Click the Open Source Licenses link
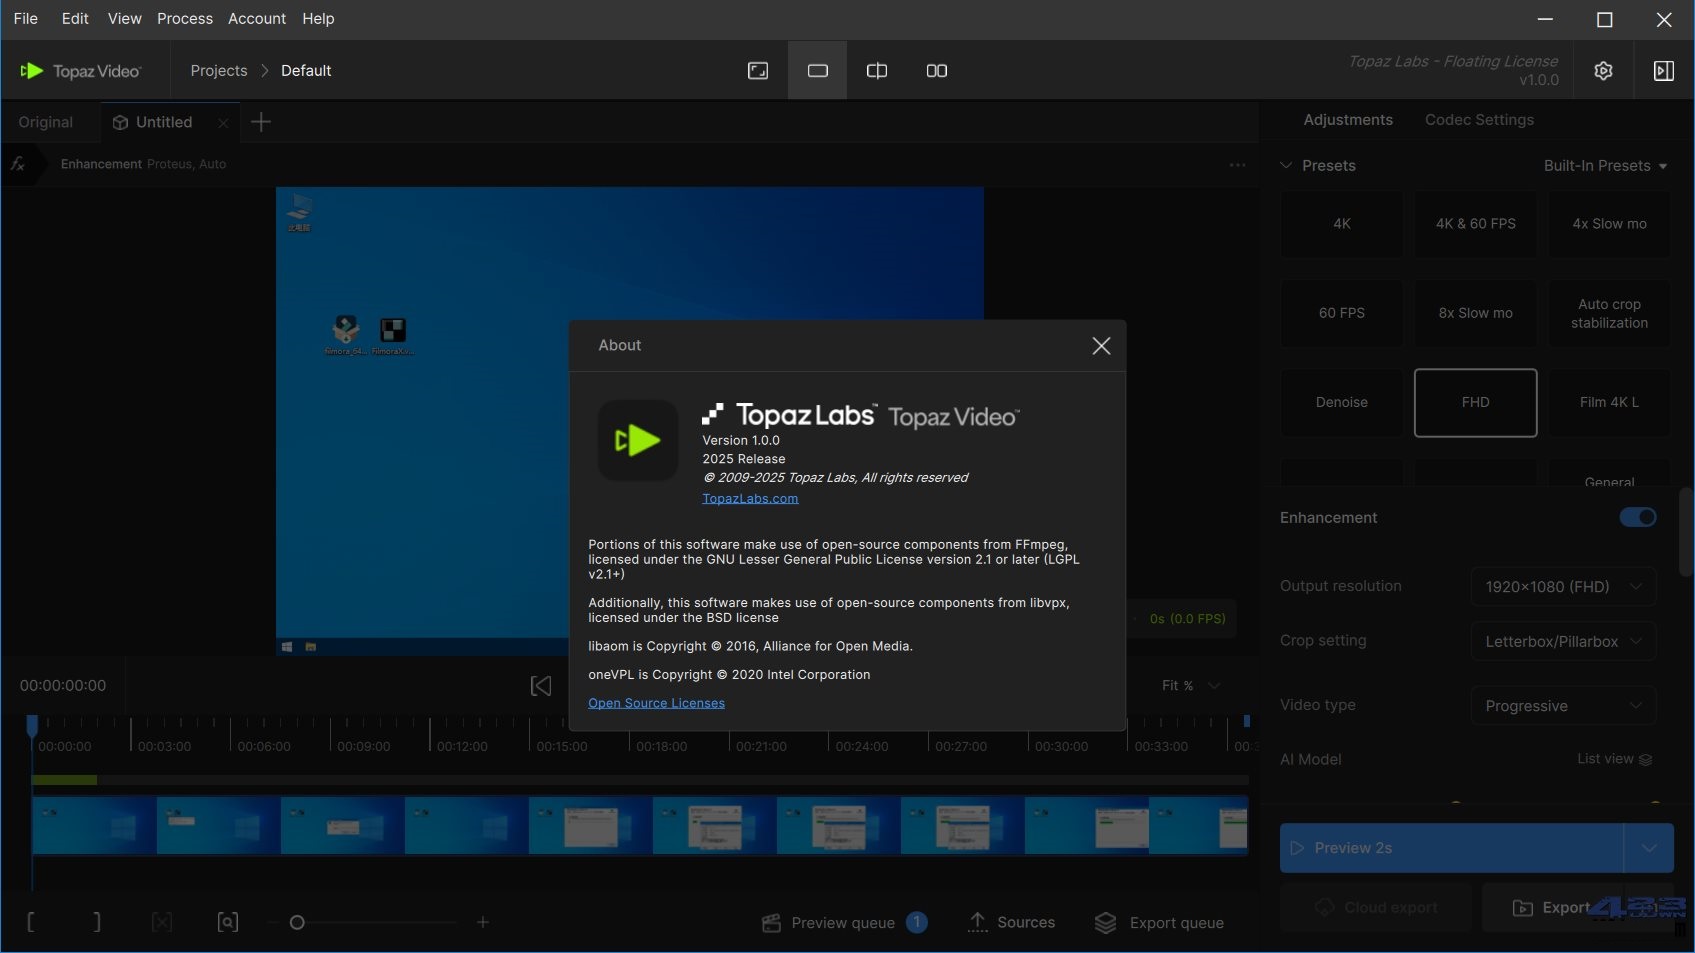 (x=656, y=703)
